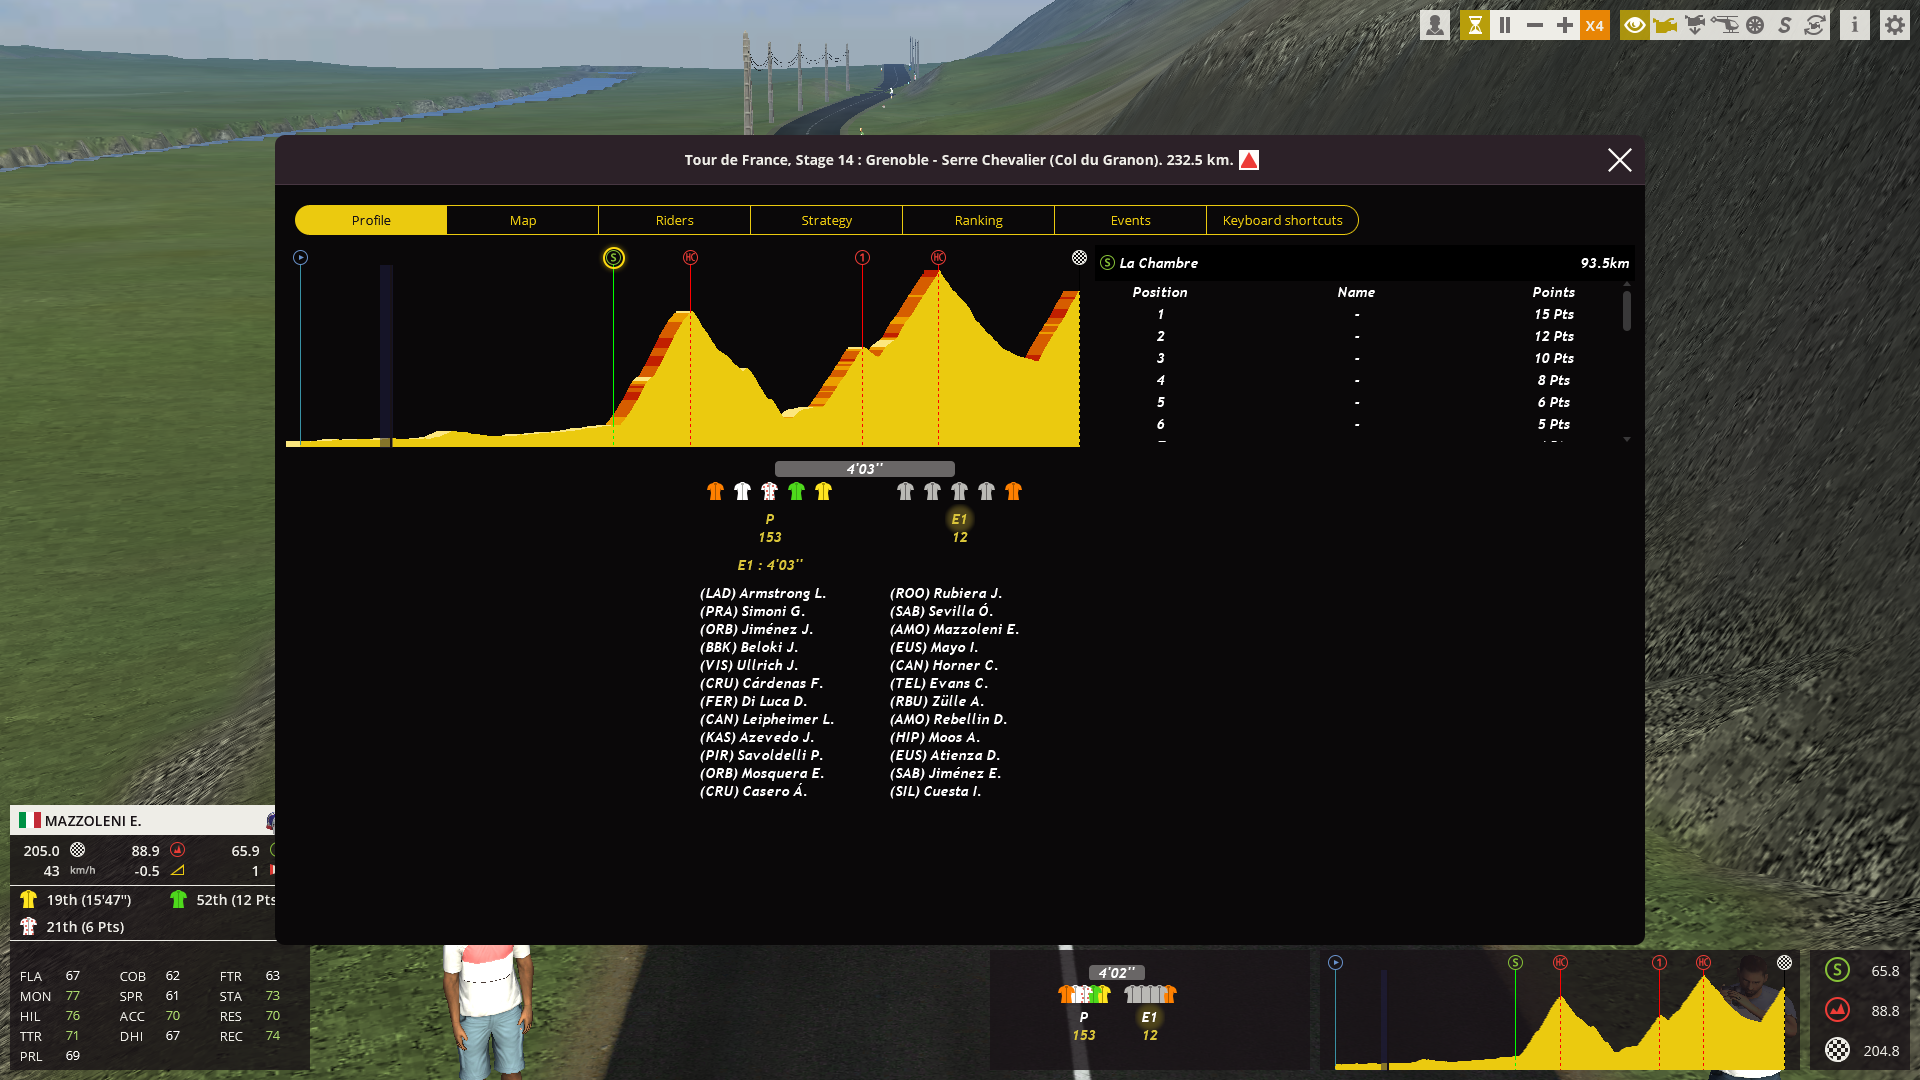
Task: Select rider Zülle A. in breakaway list
Action: point(937,701)
